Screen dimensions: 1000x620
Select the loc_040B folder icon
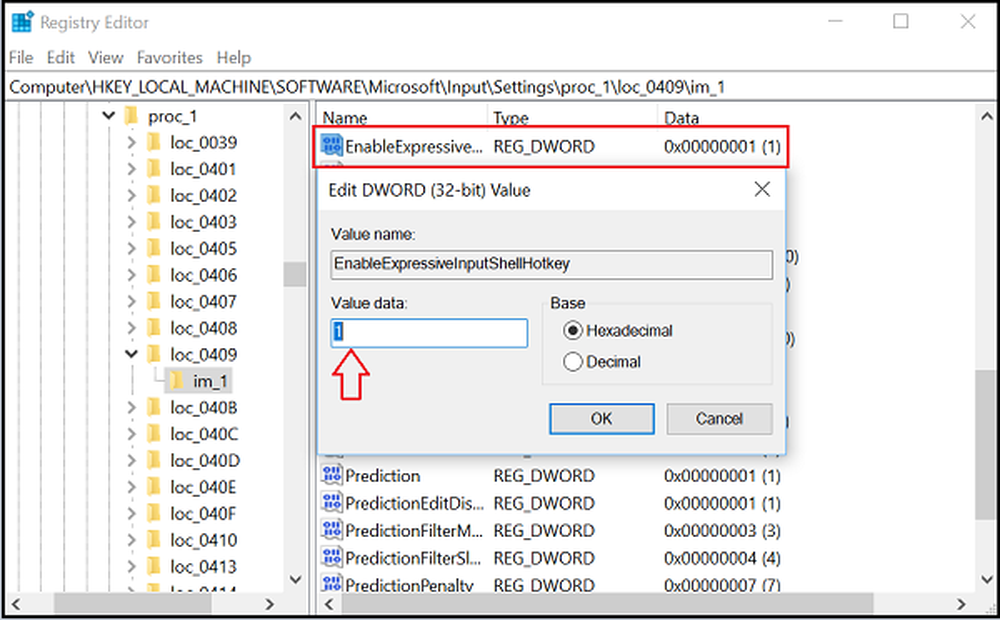point(154,407)
